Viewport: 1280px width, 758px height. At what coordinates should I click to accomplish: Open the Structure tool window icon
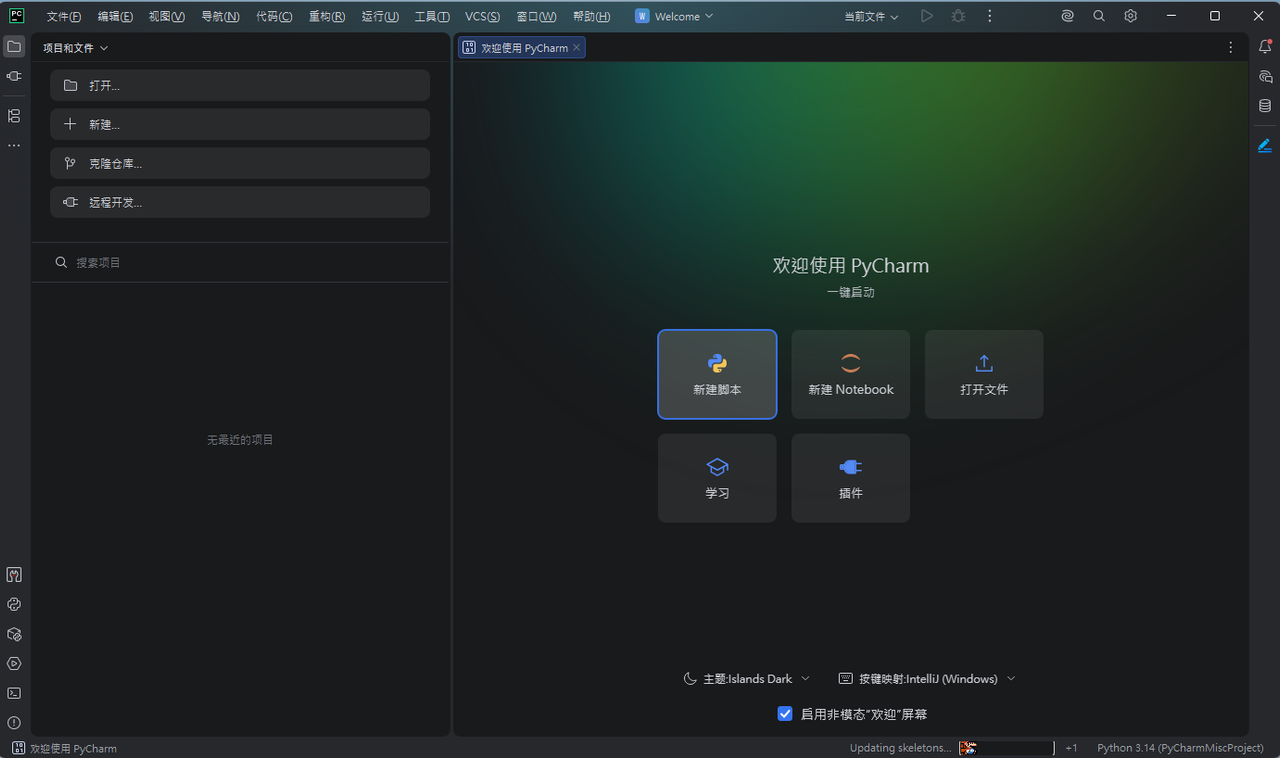point(14,116)
